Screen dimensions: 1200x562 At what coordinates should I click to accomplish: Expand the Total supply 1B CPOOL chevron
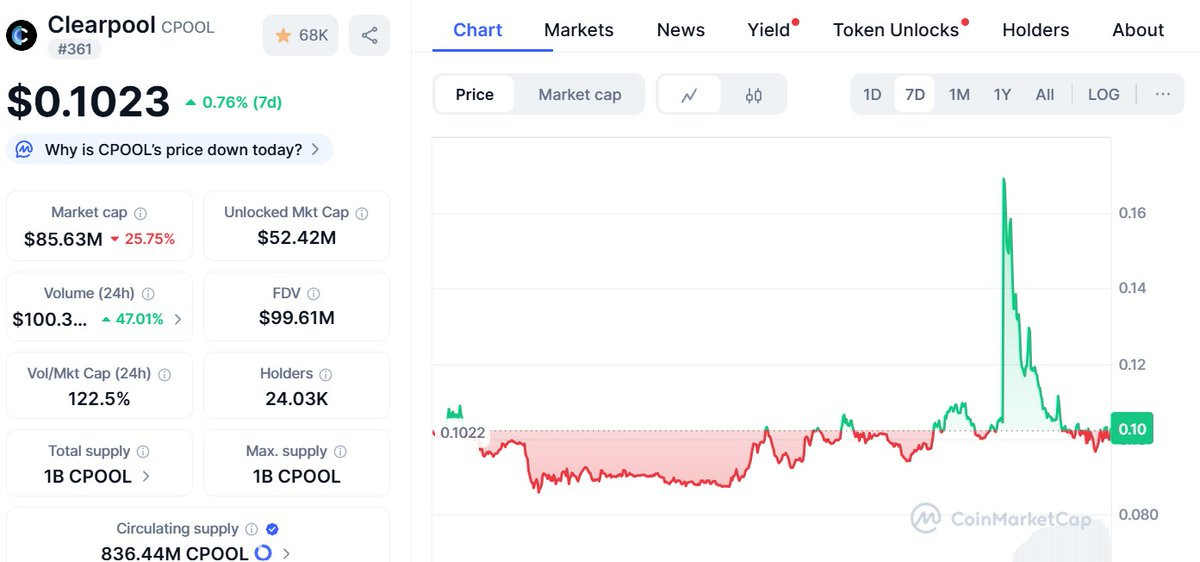coord(146,476)
